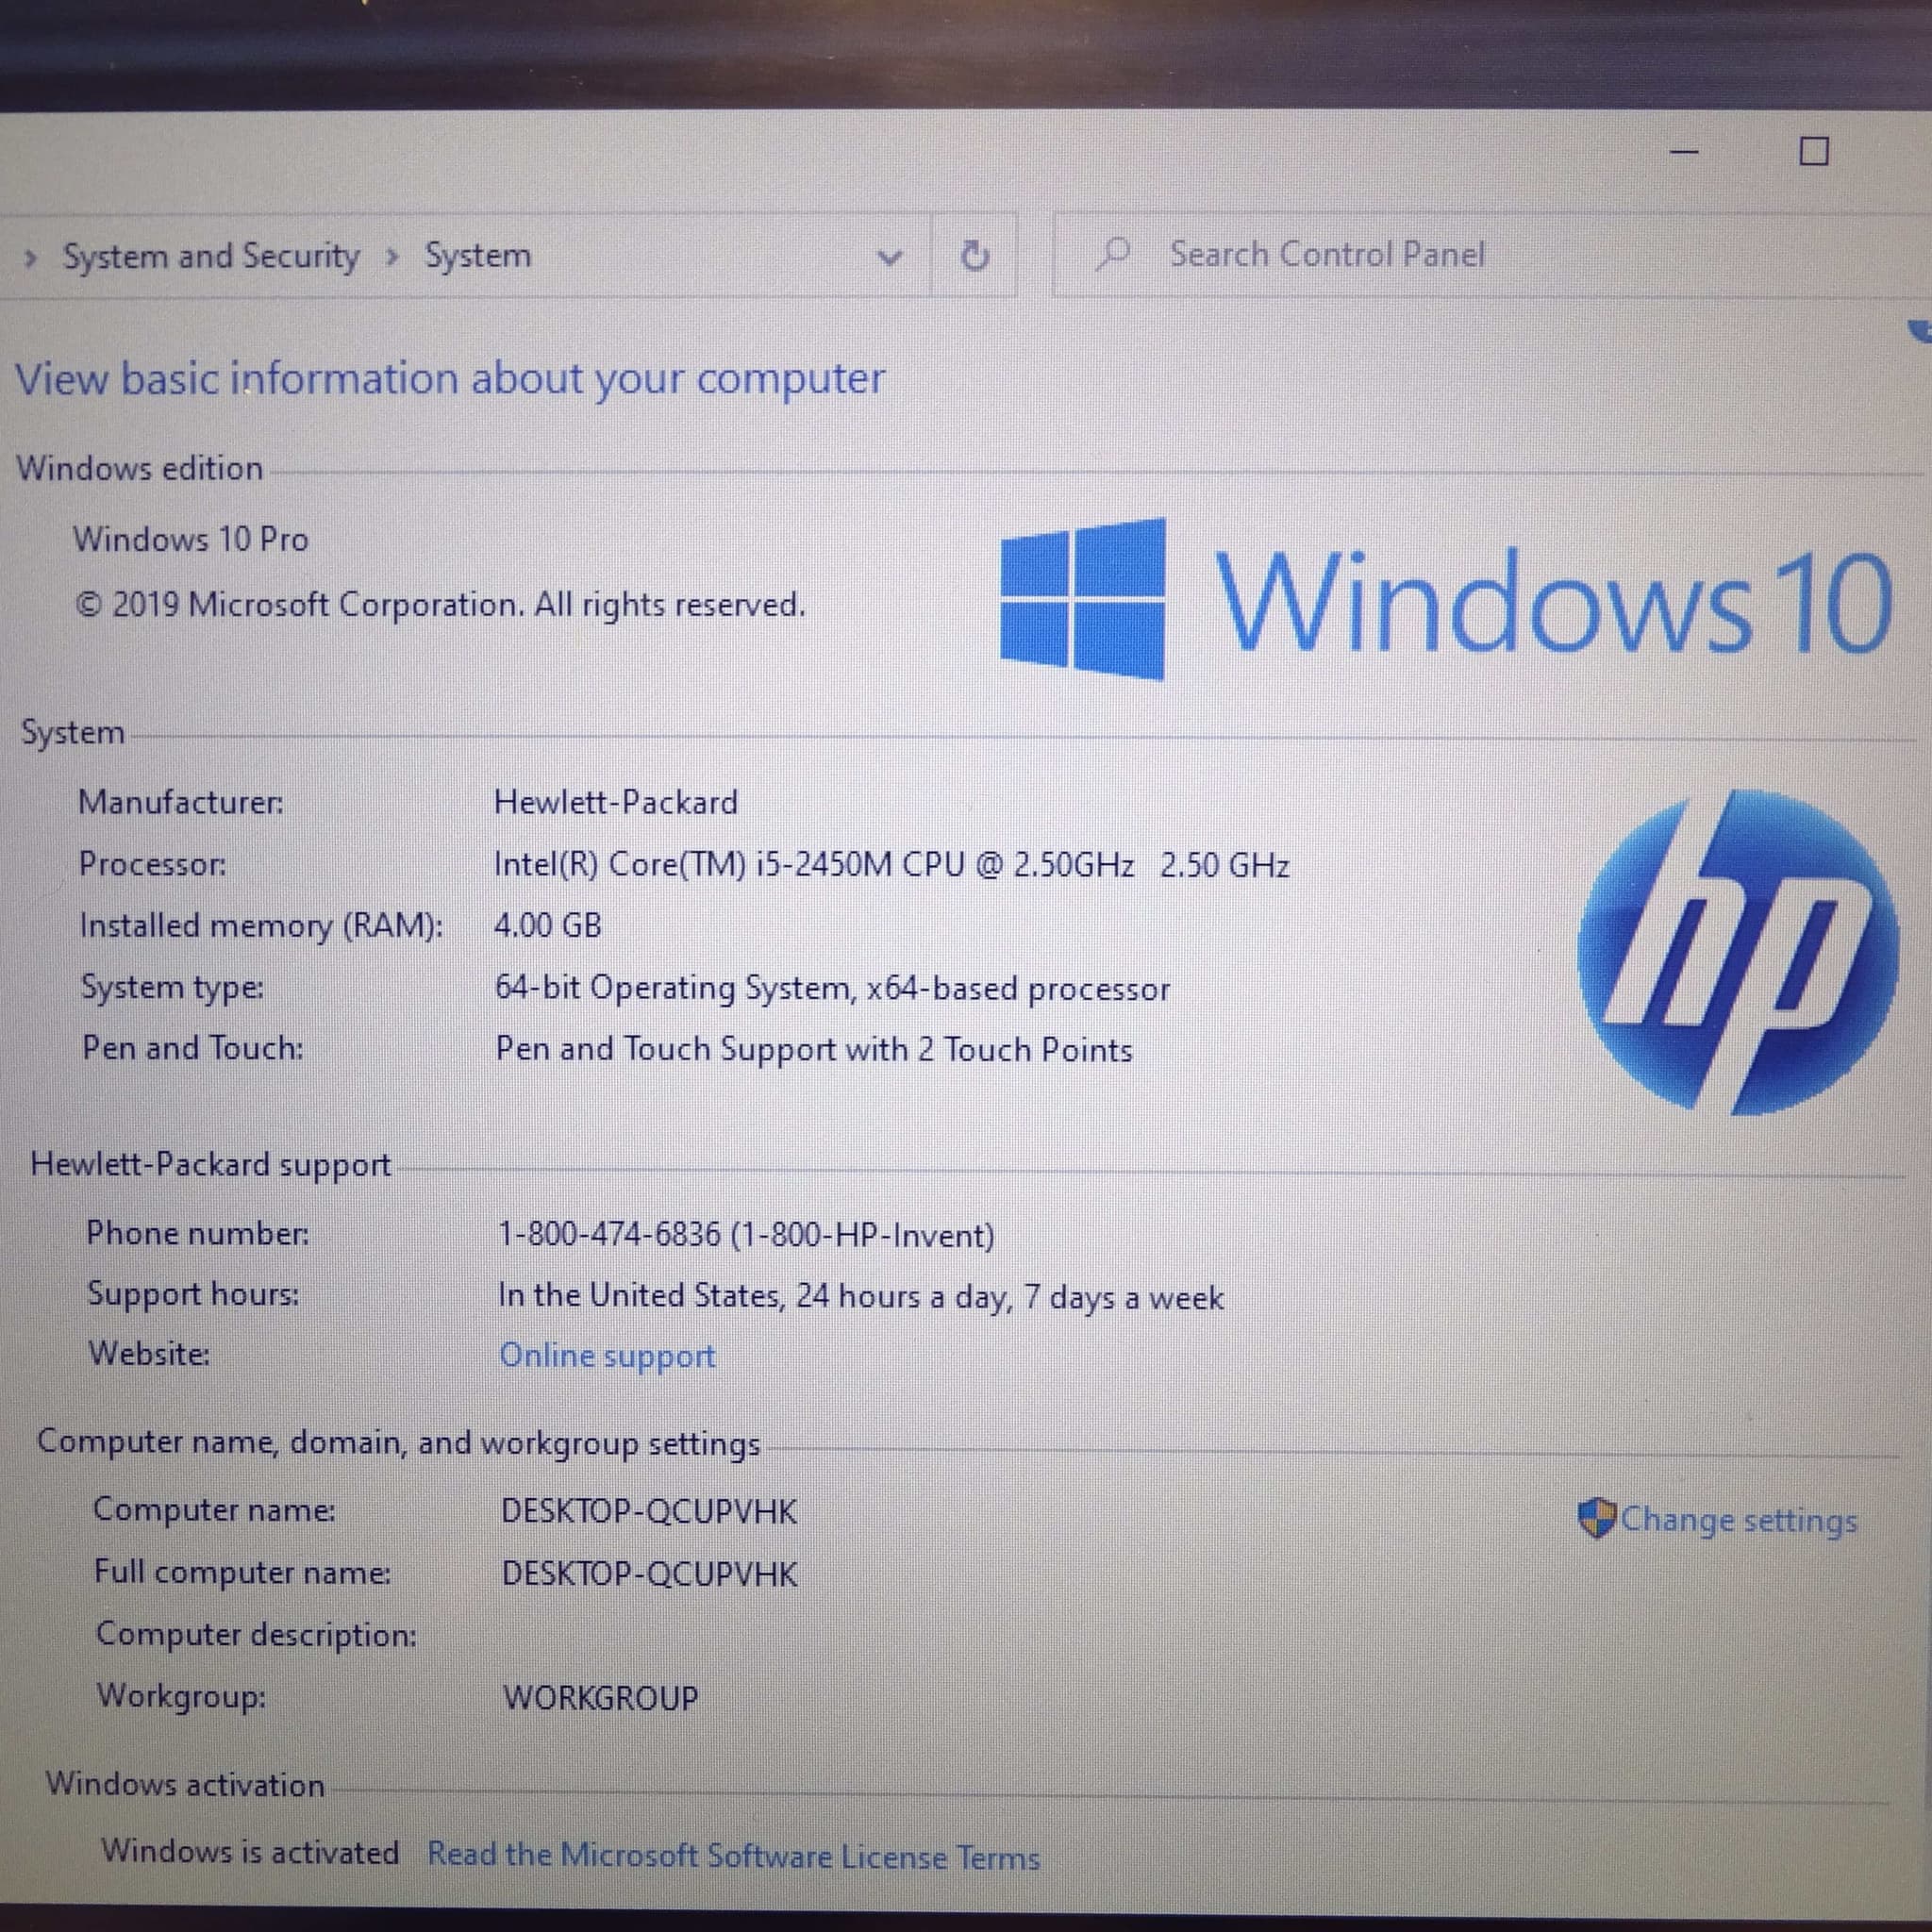Image resolution: width=1932 pixels, height=1932 pixels.
Task: Click the HP logo image
Action: pyautogui.click(x=1738, y=951)
